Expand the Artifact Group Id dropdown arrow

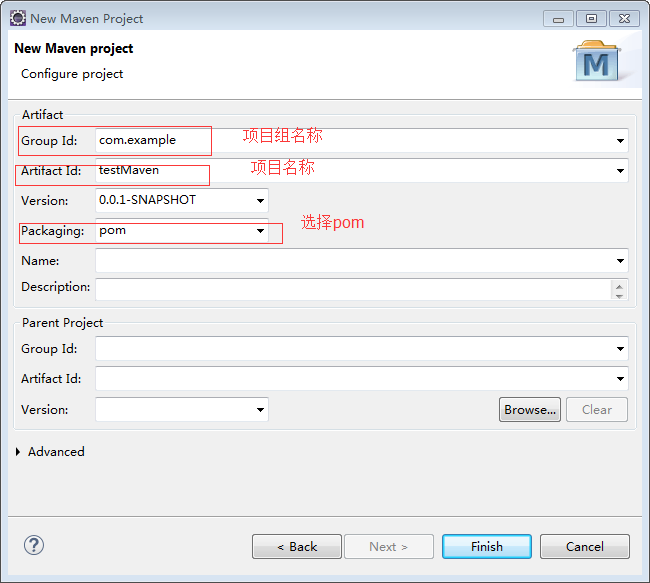620,141
